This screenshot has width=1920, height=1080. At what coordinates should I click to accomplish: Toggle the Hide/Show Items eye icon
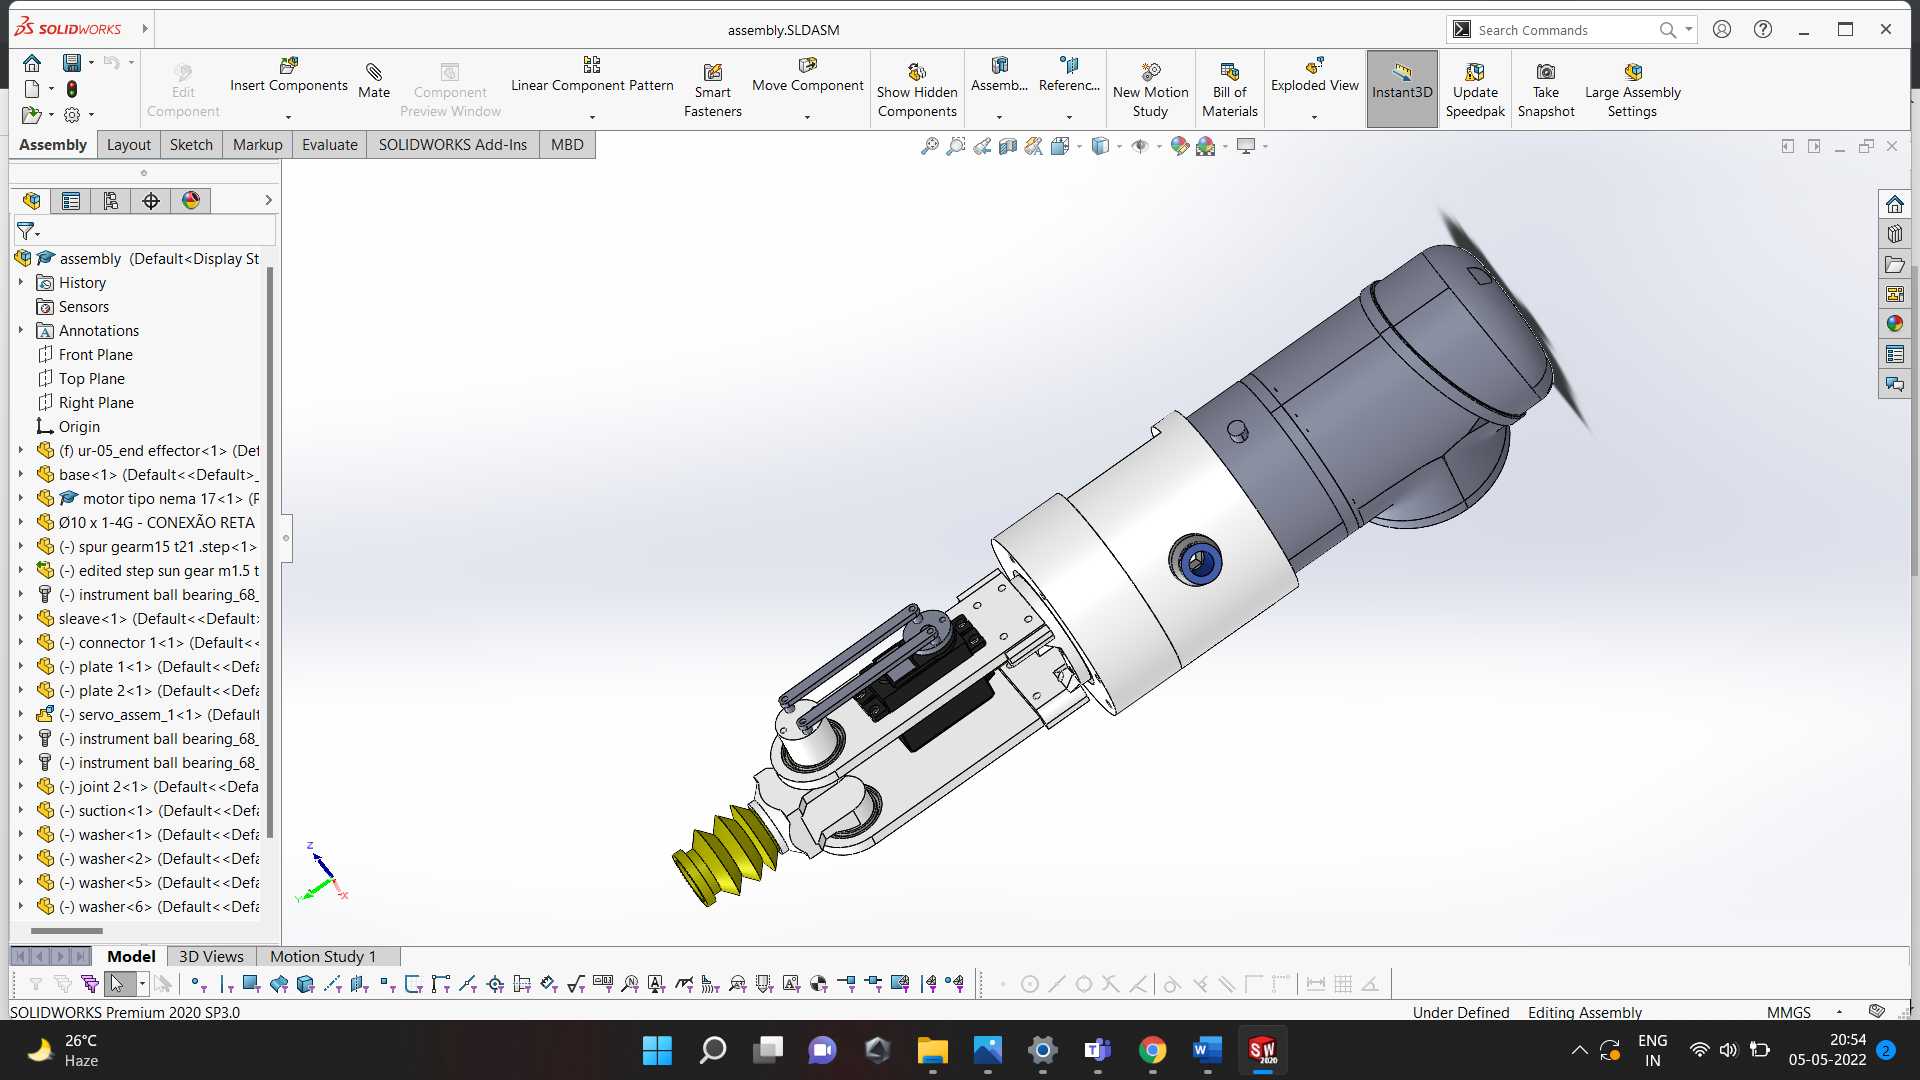coord(1139,146)
